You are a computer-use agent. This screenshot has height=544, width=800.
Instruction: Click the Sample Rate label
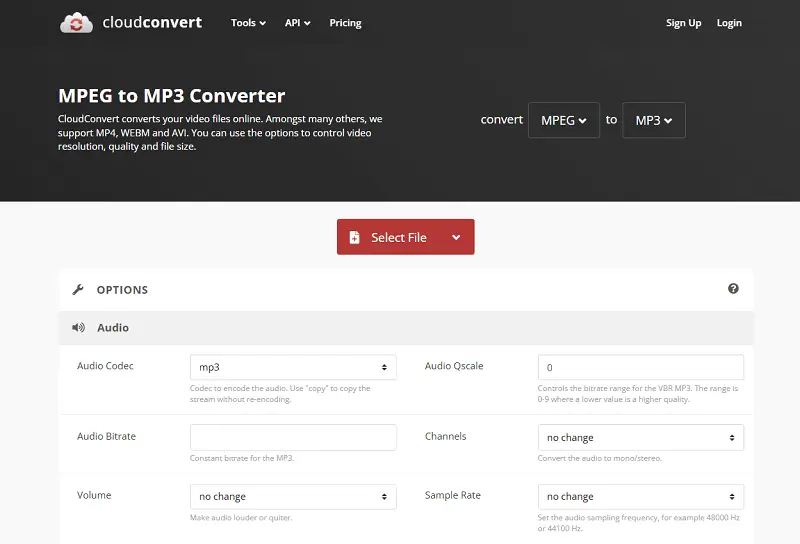tap(453, 495)
